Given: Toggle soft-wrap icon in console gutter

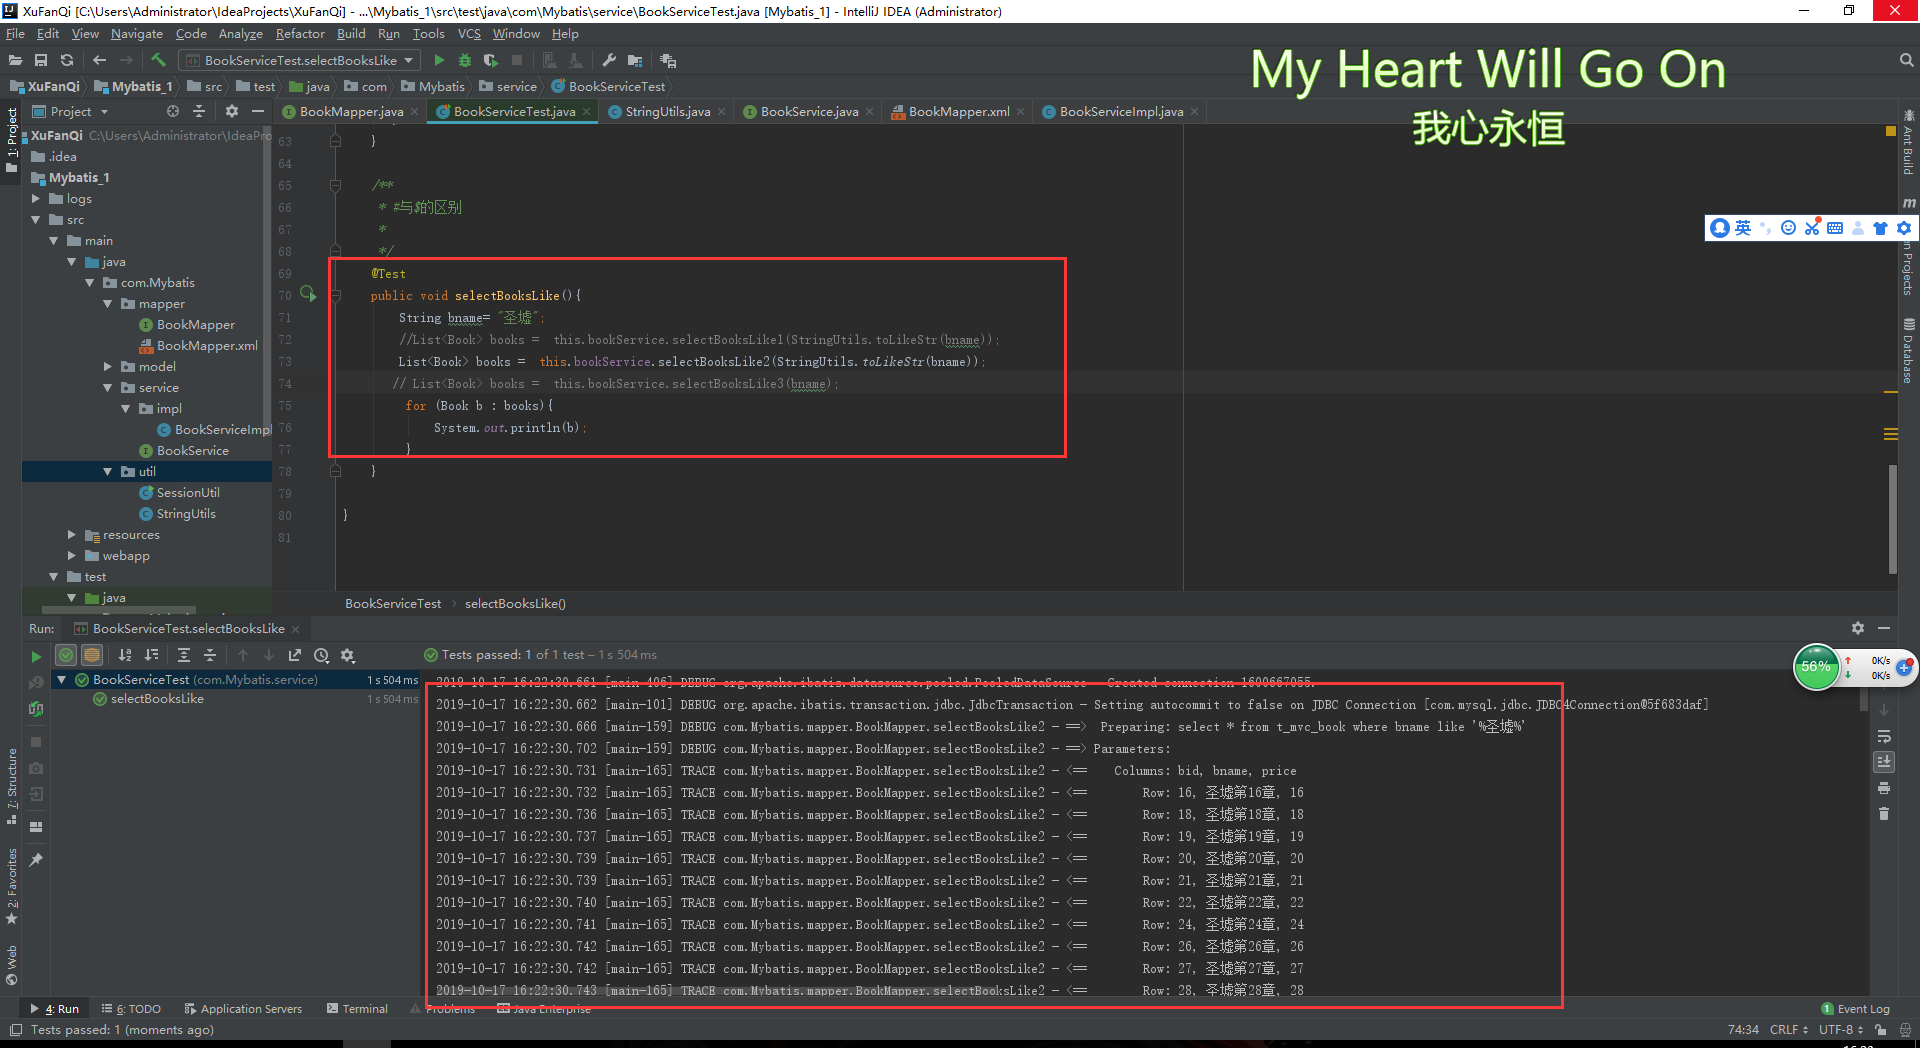Looking at the screenshot, I should 1884,737.
